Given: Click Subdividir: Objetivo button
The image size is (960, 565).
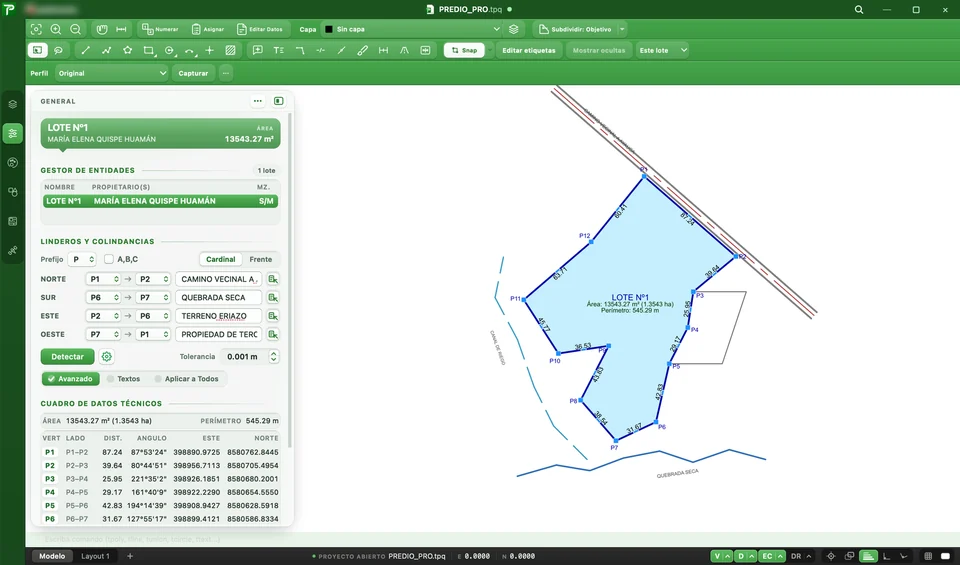Looking at the screenshot, I should [x=575, y=29].
